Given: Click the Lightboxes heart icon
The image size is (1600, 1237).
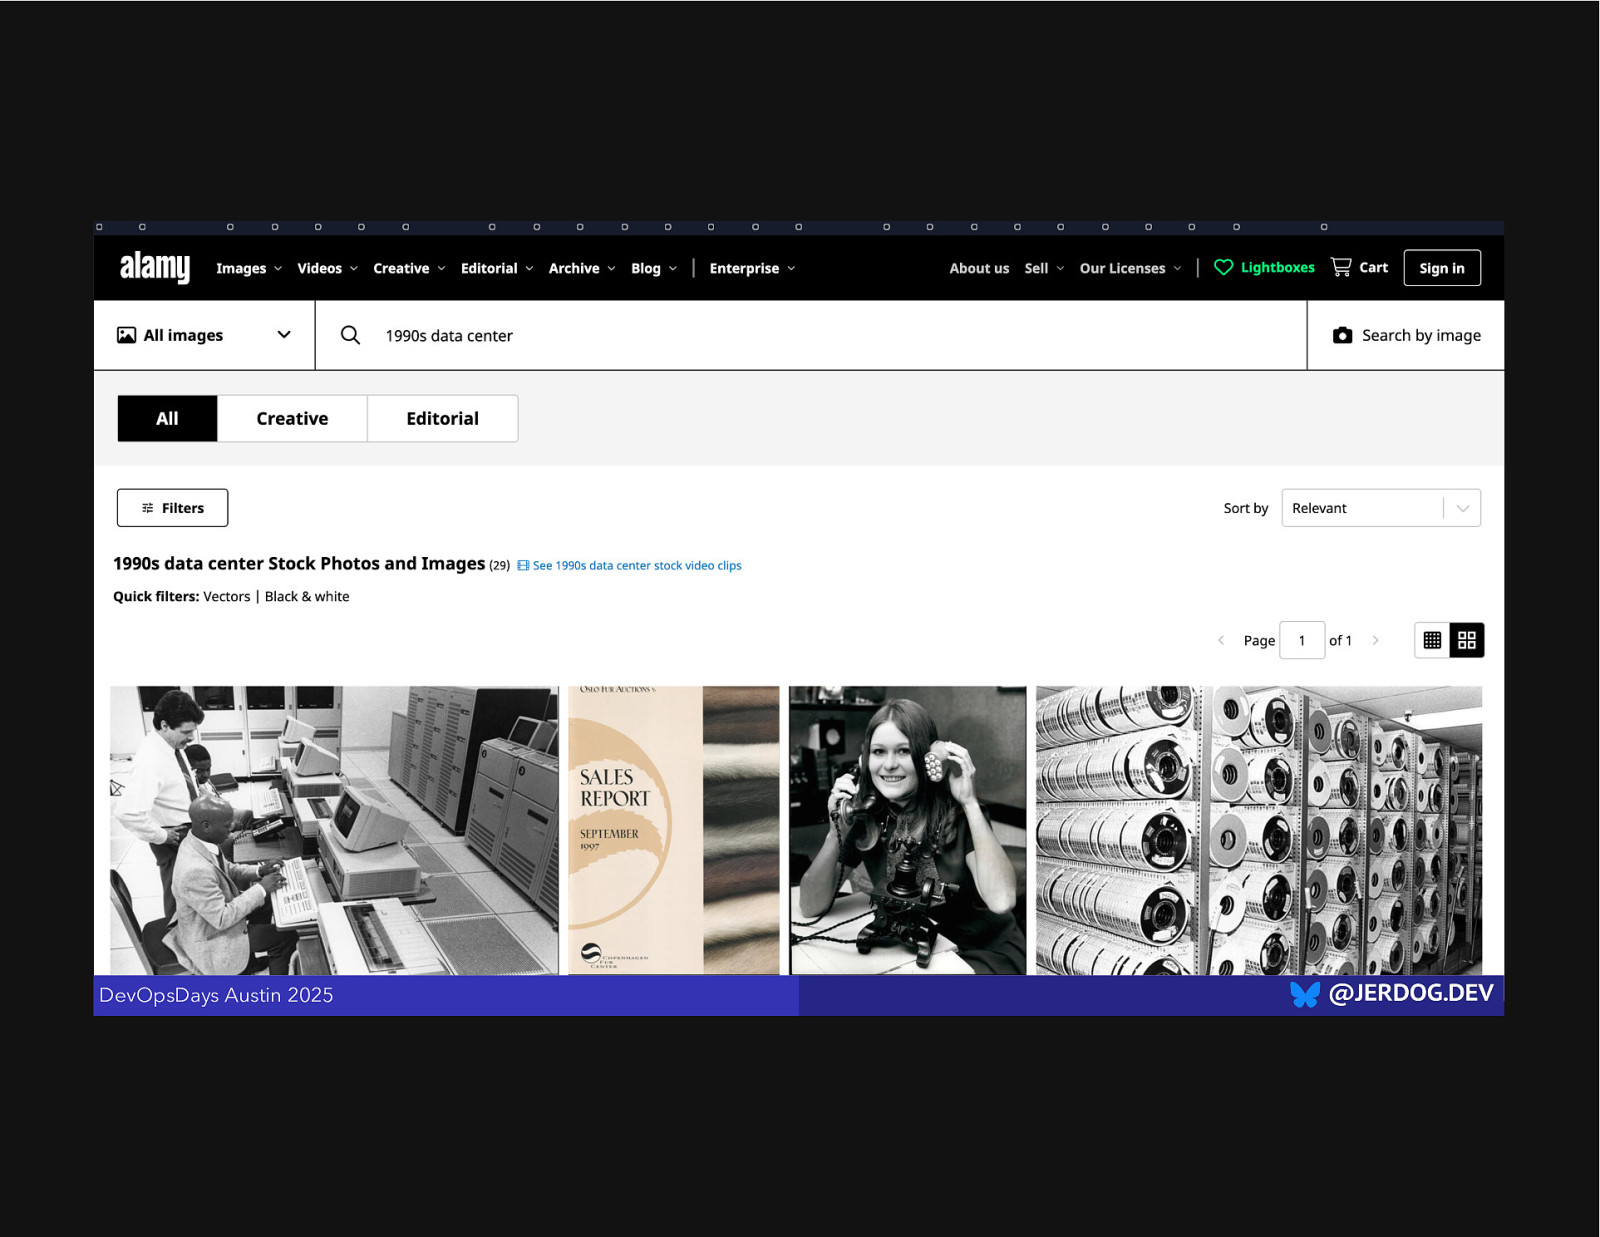Looking at the screenshot, I should coord(1223,267).
